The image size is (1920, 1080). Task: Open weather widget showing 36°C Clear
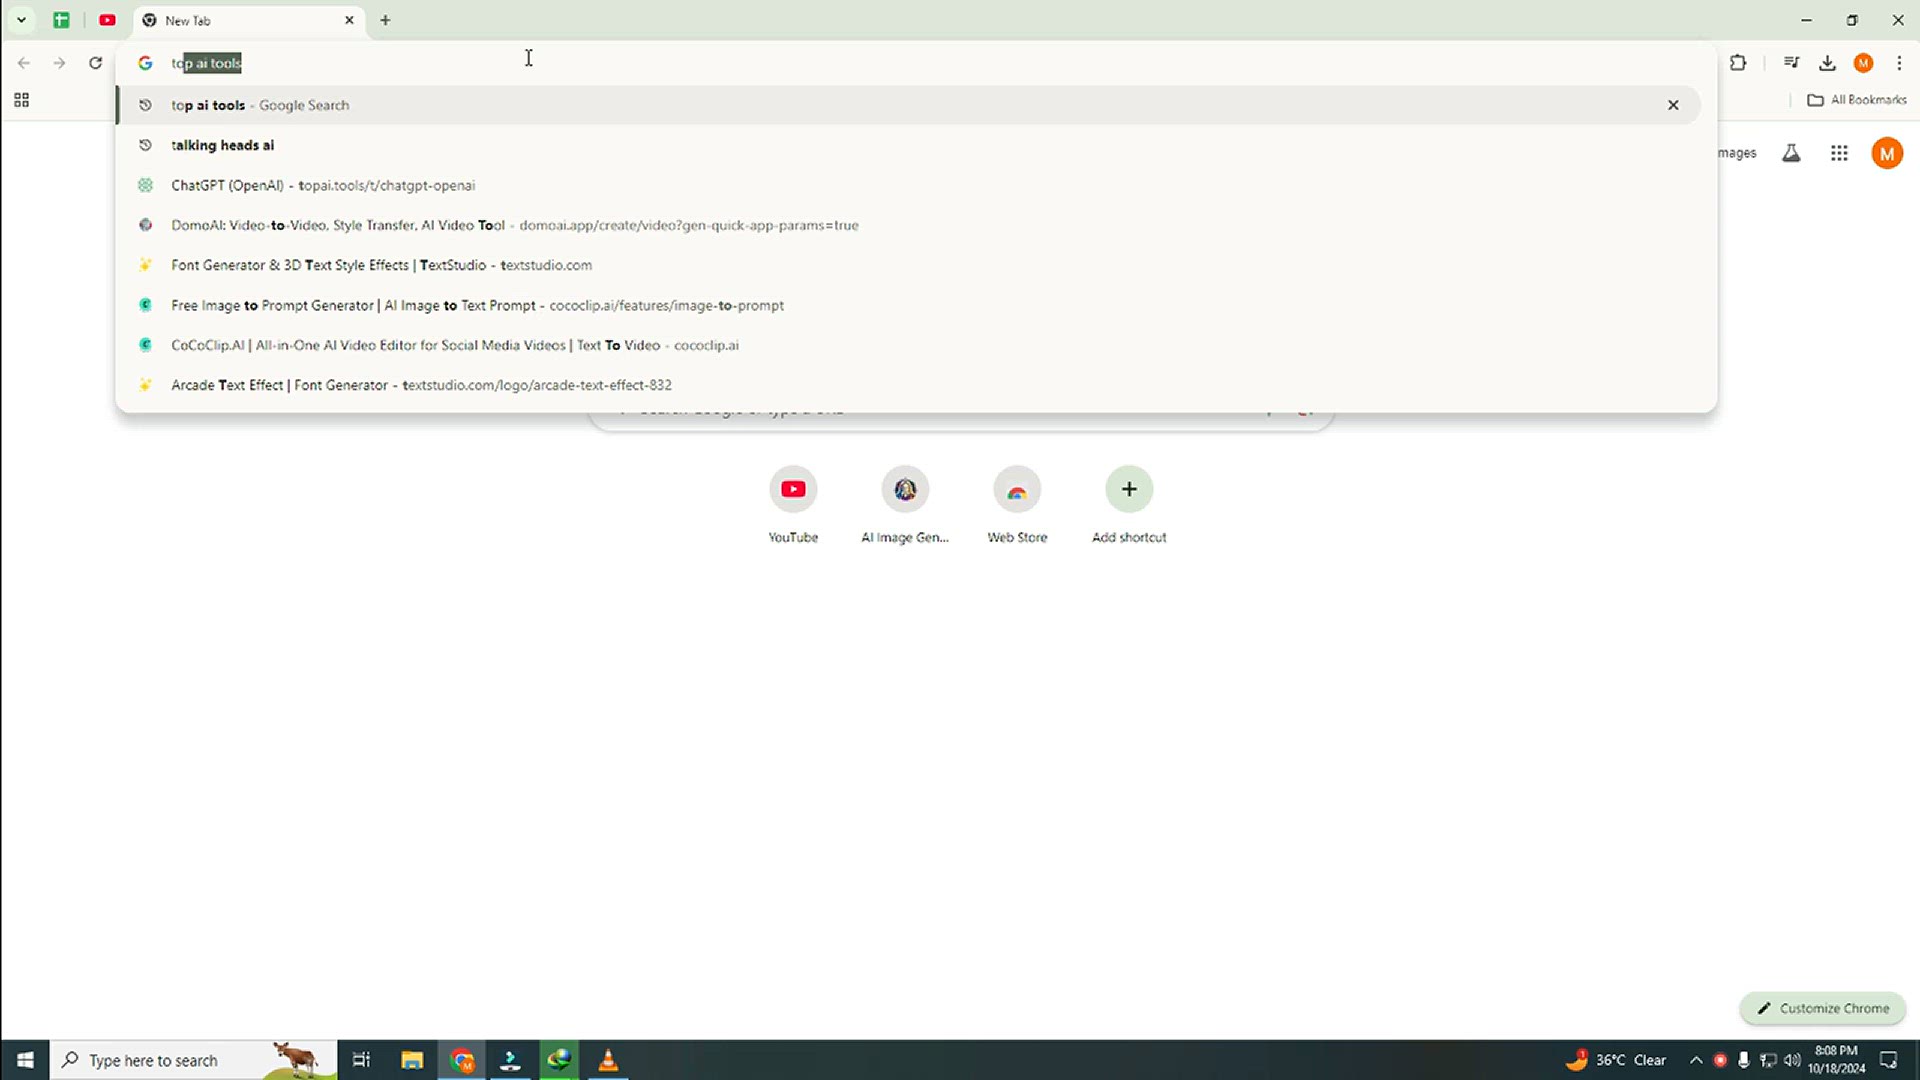tap(1616, 1060)
